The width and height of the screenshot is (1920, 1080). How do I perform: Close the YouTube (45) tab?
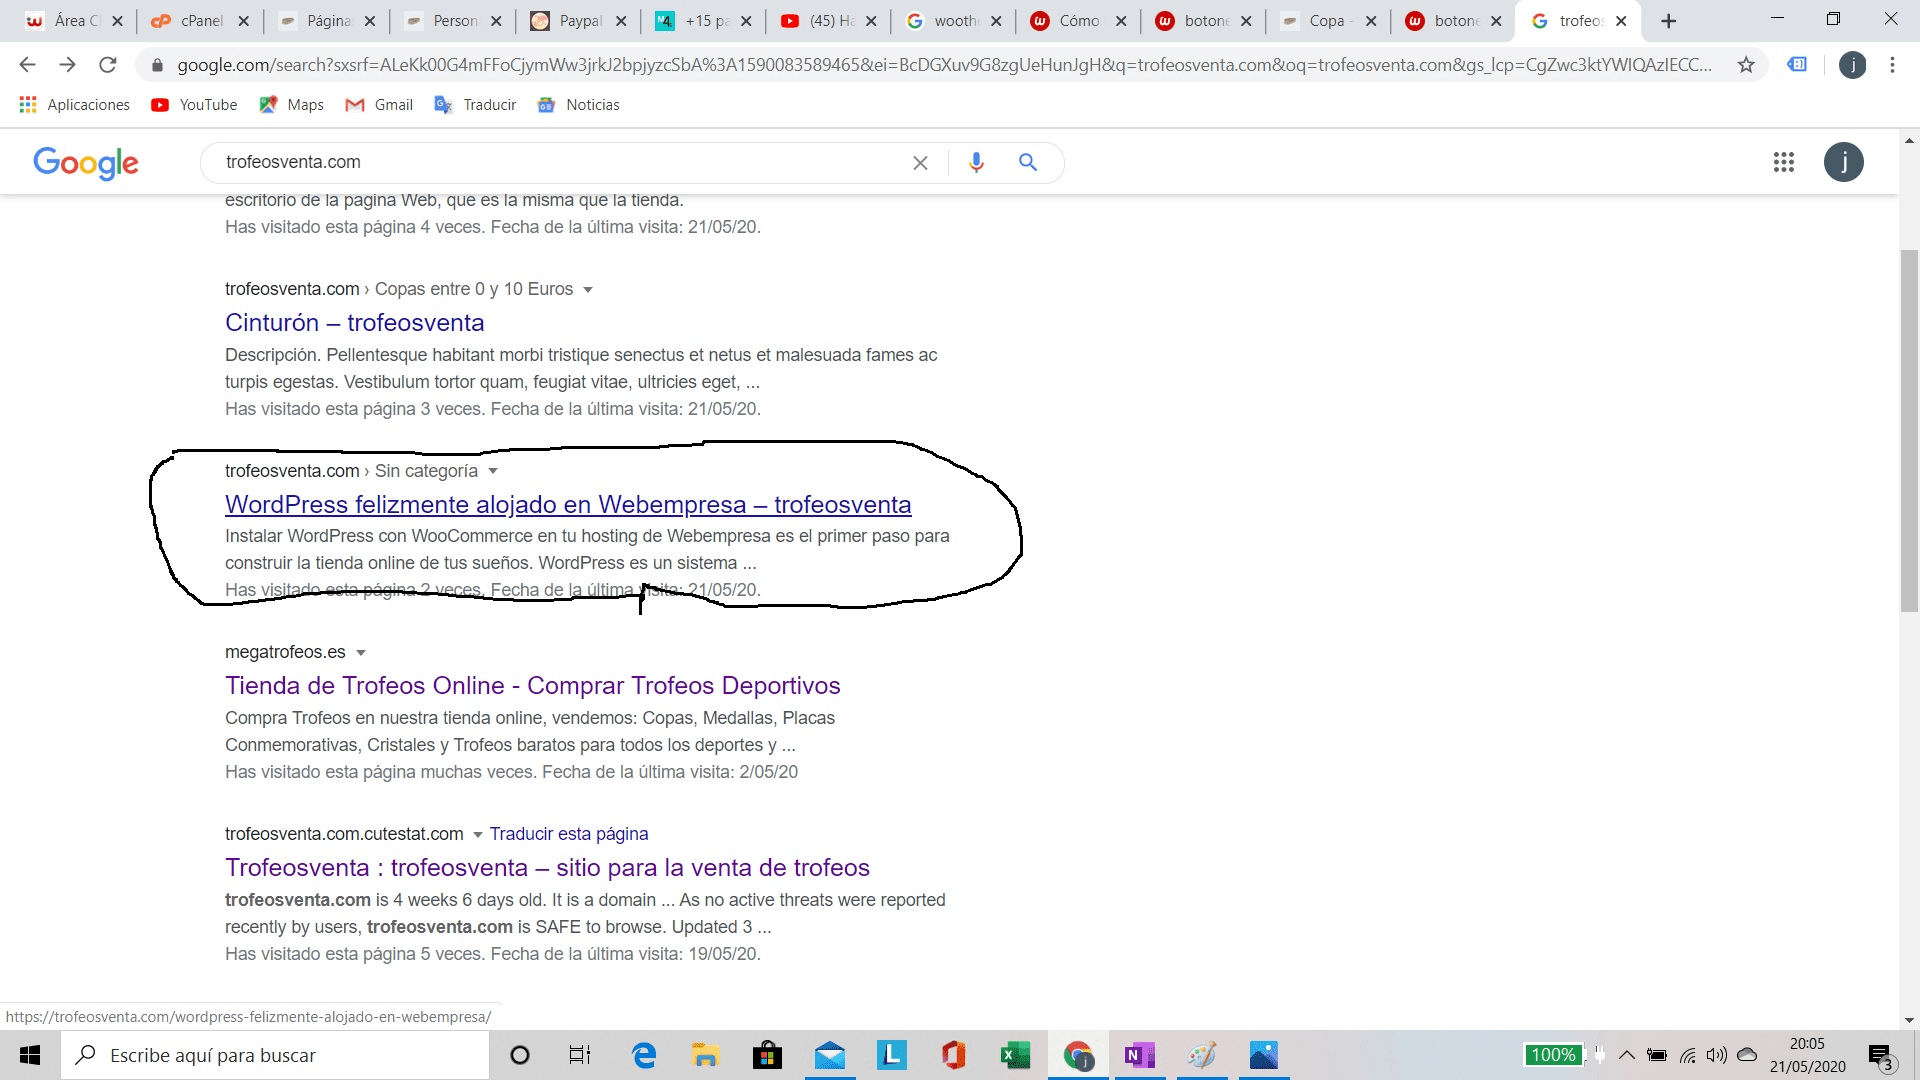(x=871, y=21)
